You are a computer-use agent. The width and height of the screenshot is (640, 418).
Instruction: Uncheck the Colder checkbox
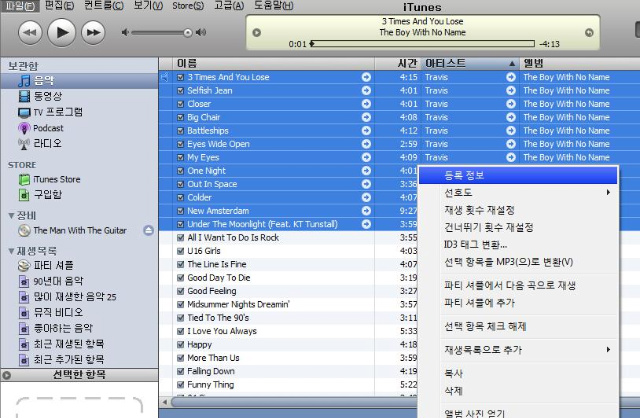[180, 198]
